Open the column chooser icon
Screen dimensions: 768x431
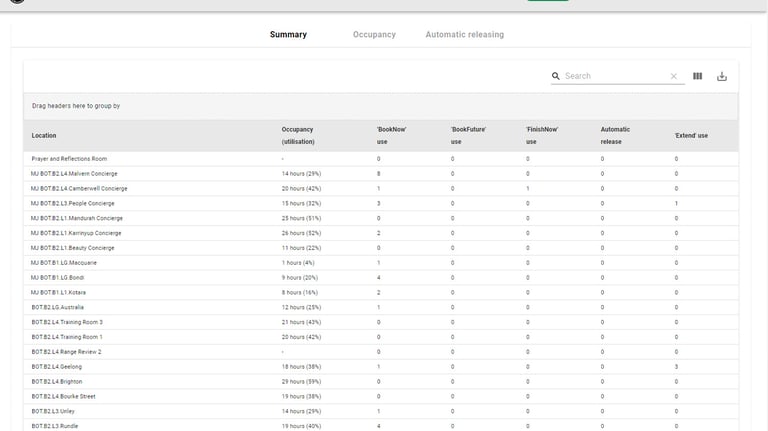pos(698,76)
